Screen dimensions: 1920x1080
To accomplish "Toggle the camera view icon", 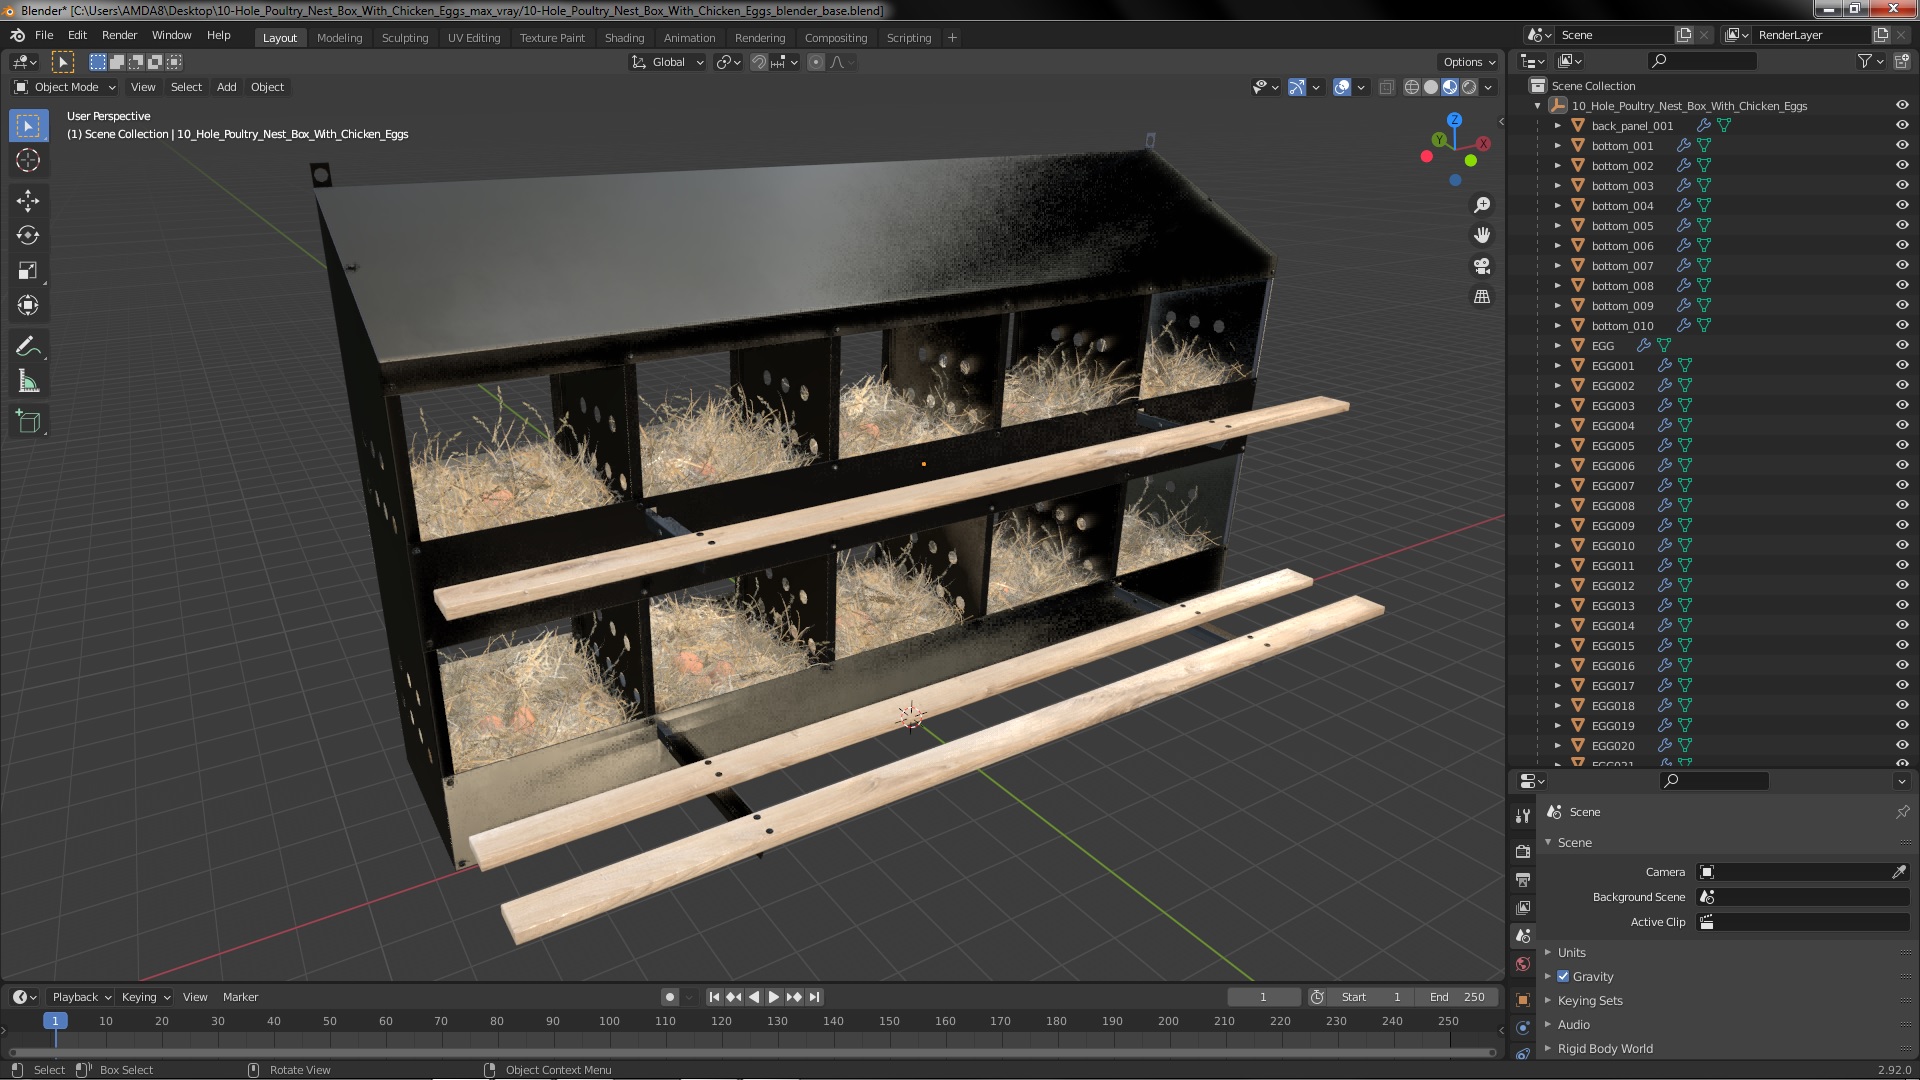I will coord(1482,266).
